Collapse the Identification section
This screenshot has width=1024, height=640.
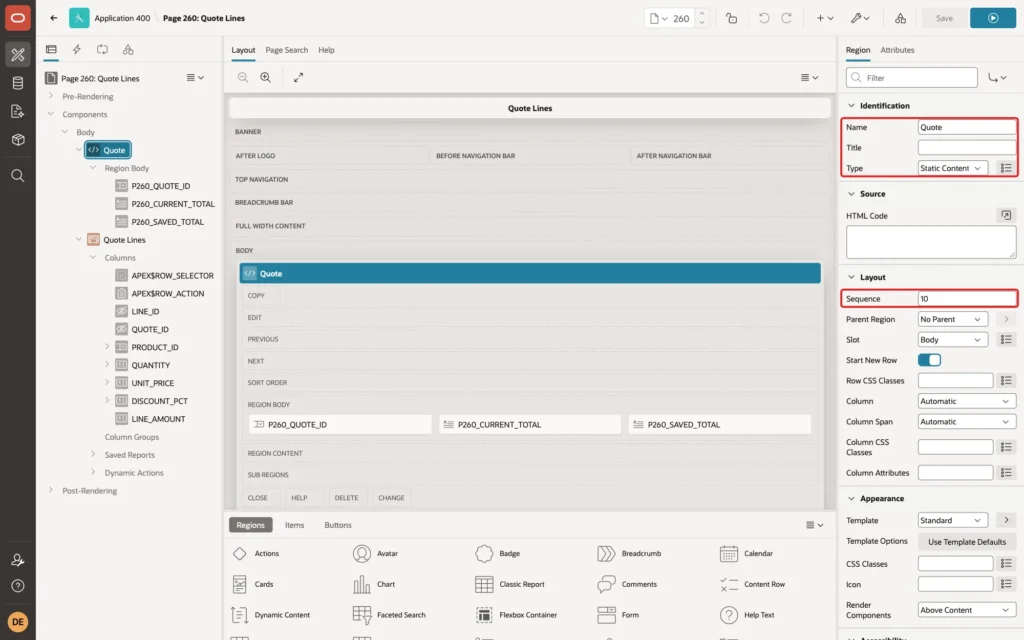[x=851, y=105]
